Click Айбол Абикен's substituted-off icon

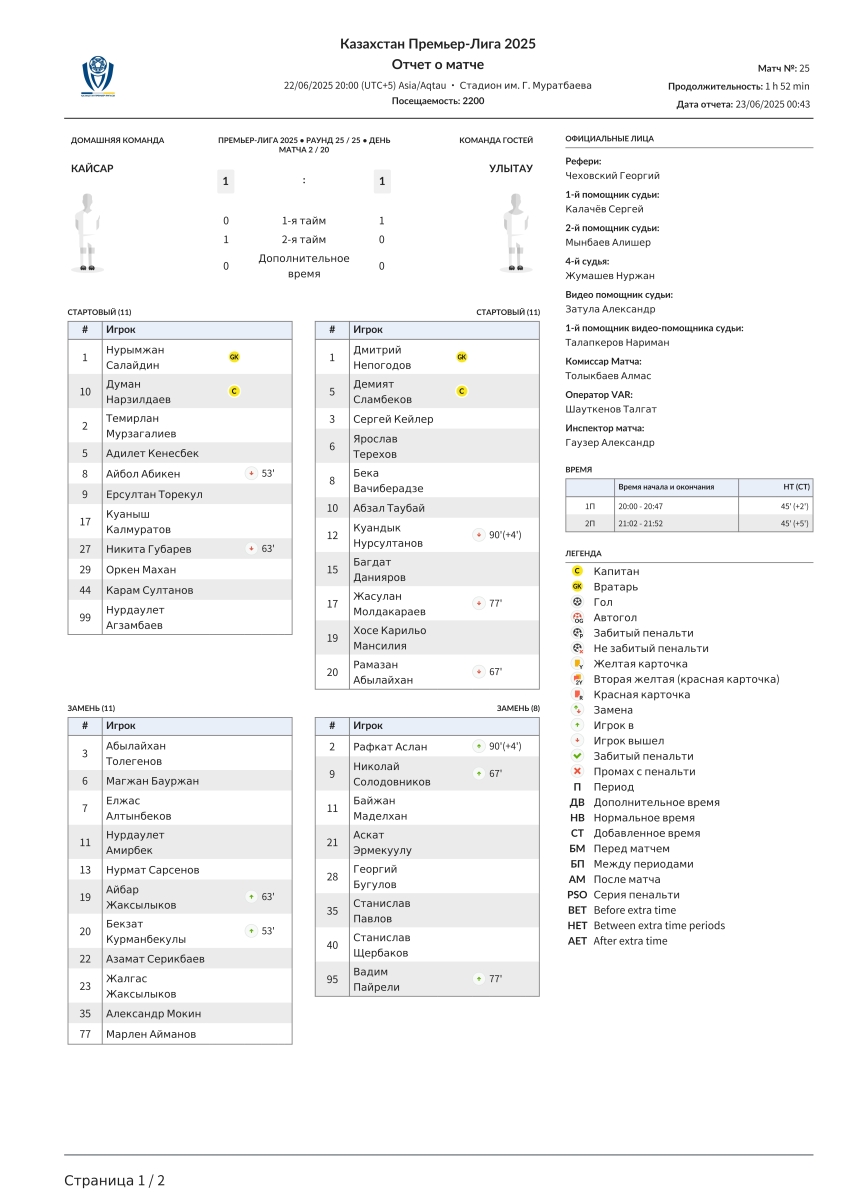252,473
